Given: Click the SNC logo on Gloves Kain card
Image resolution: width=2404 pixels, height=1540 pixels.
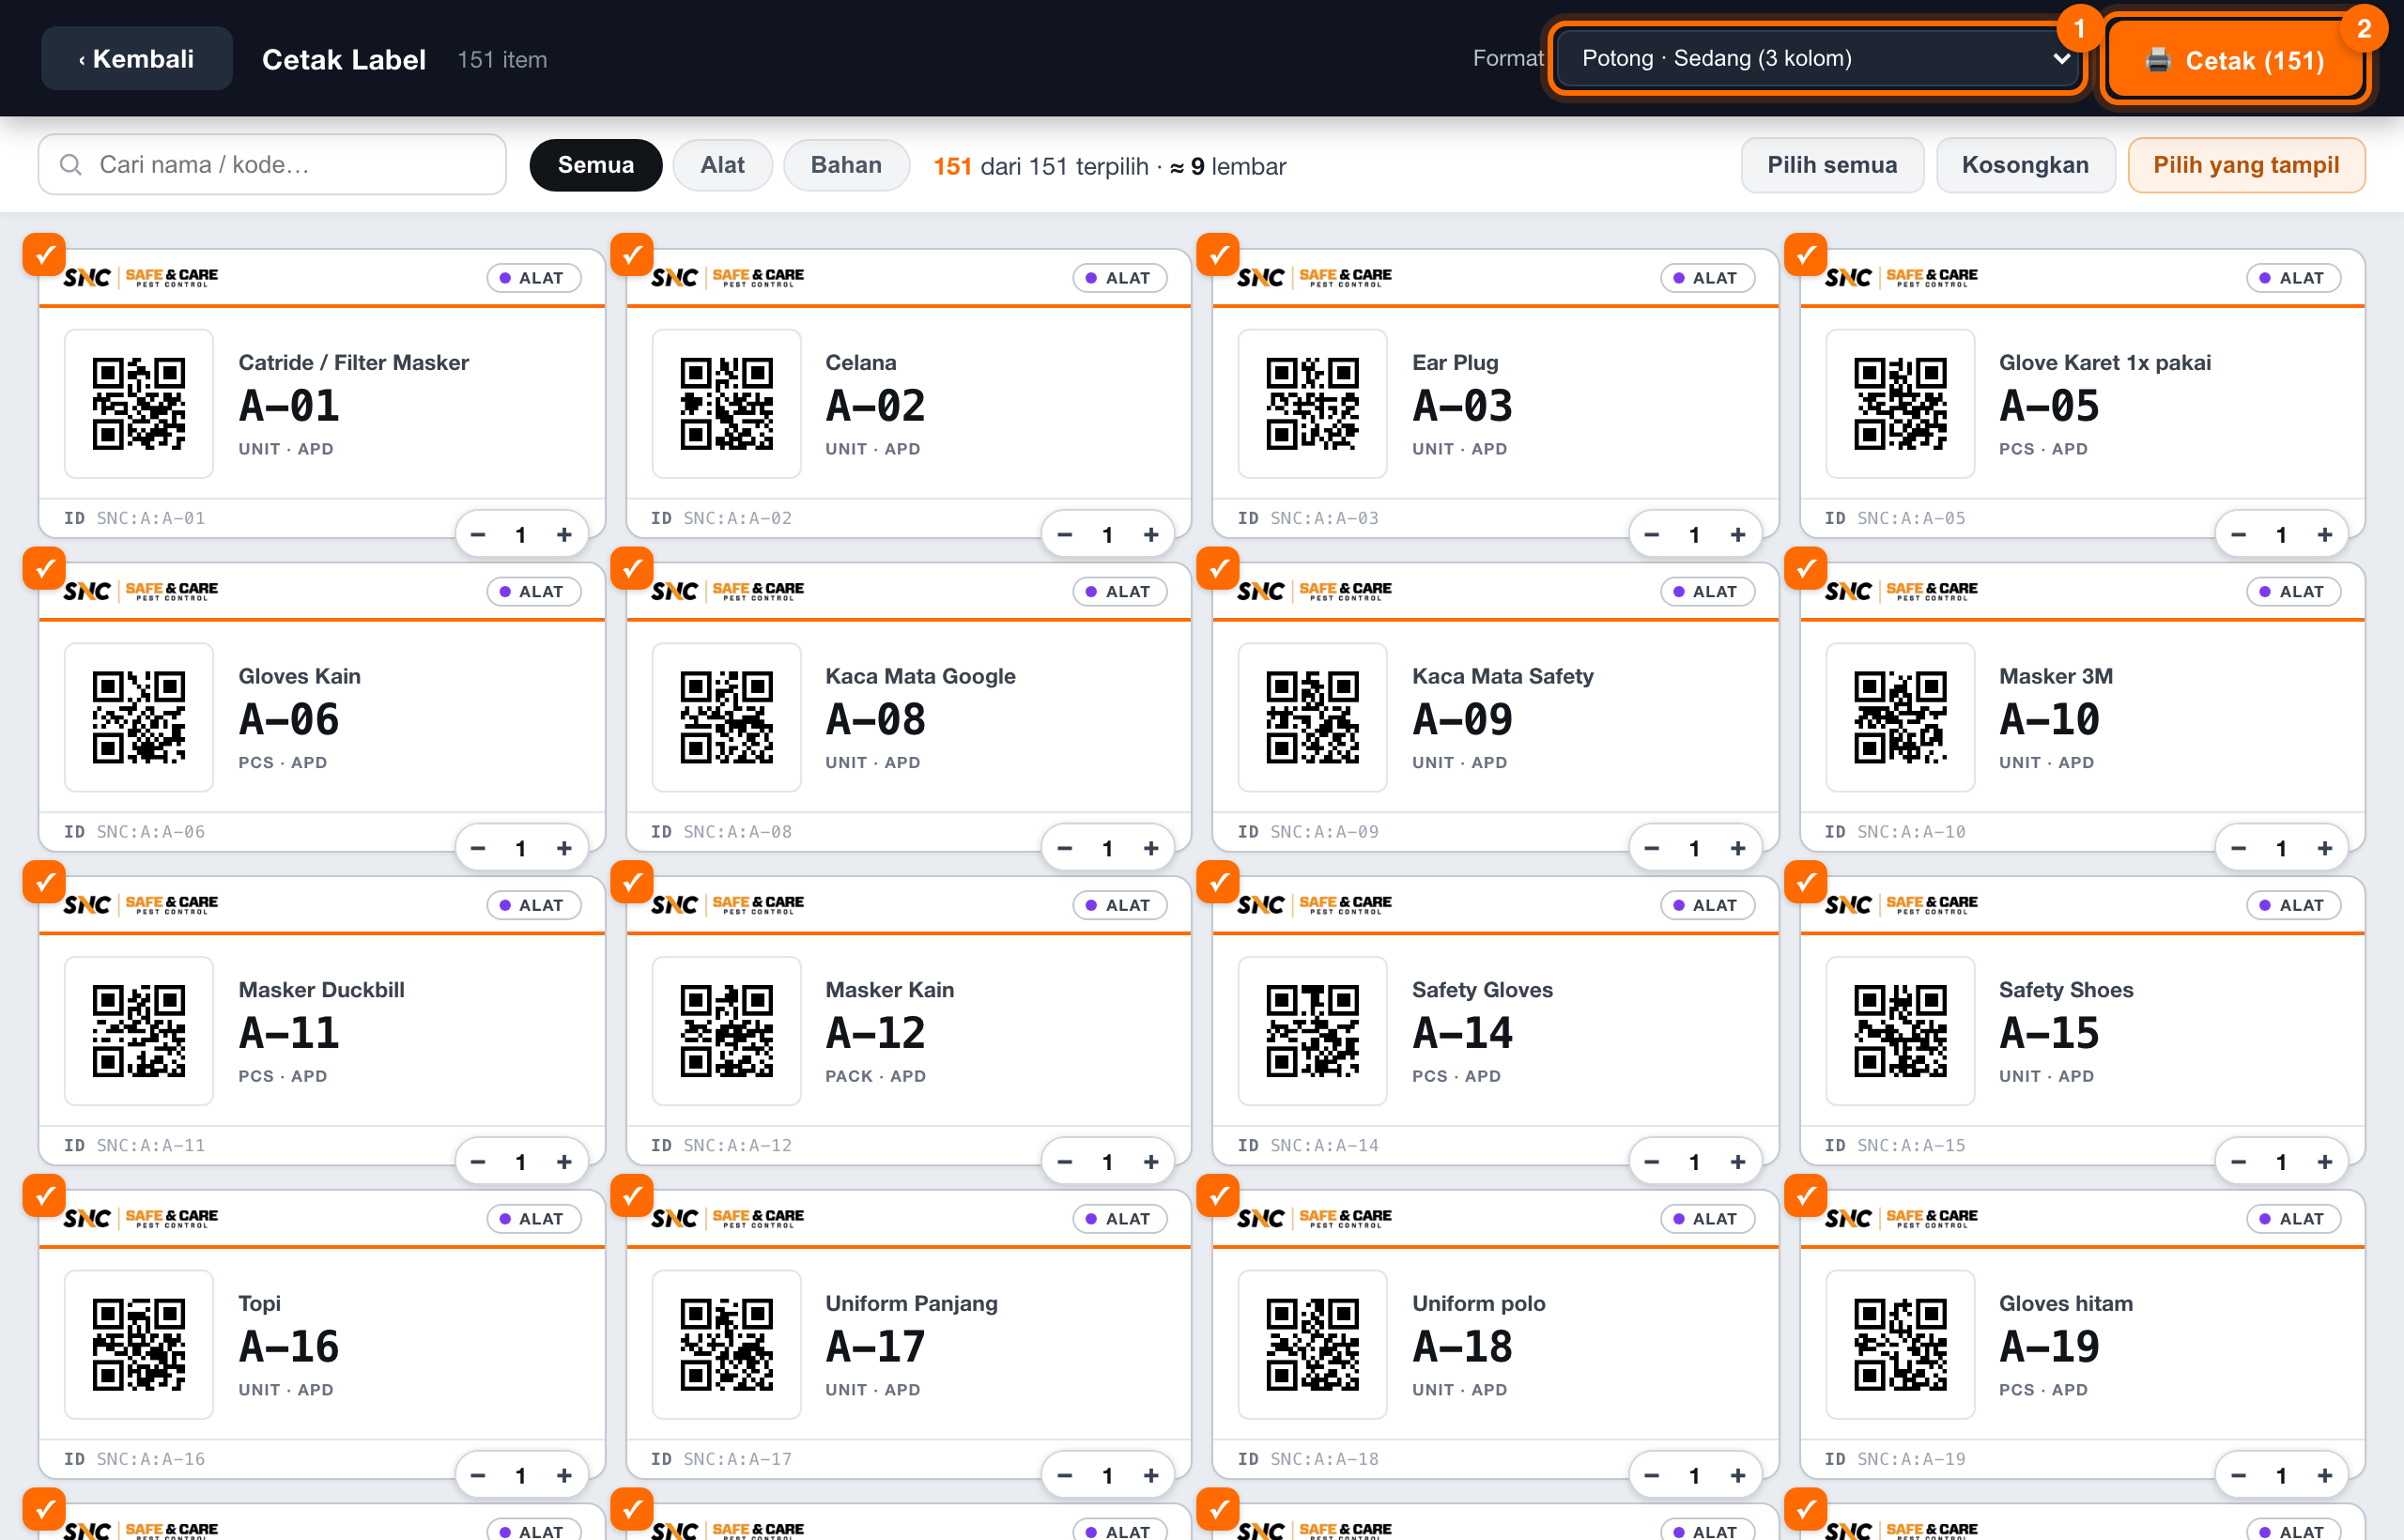Looking at the screenshot, I should pos(141,591).
